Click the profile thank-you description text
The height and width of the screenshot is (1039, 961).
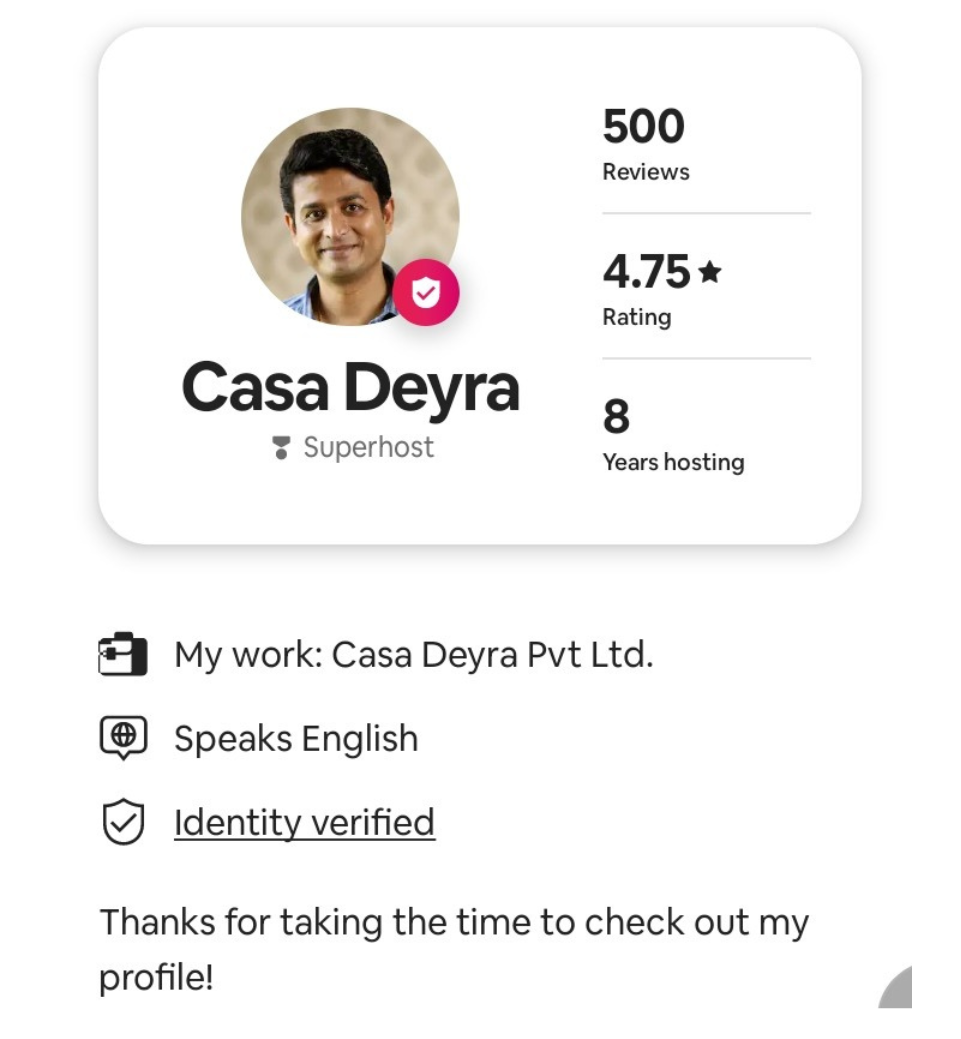453,948
